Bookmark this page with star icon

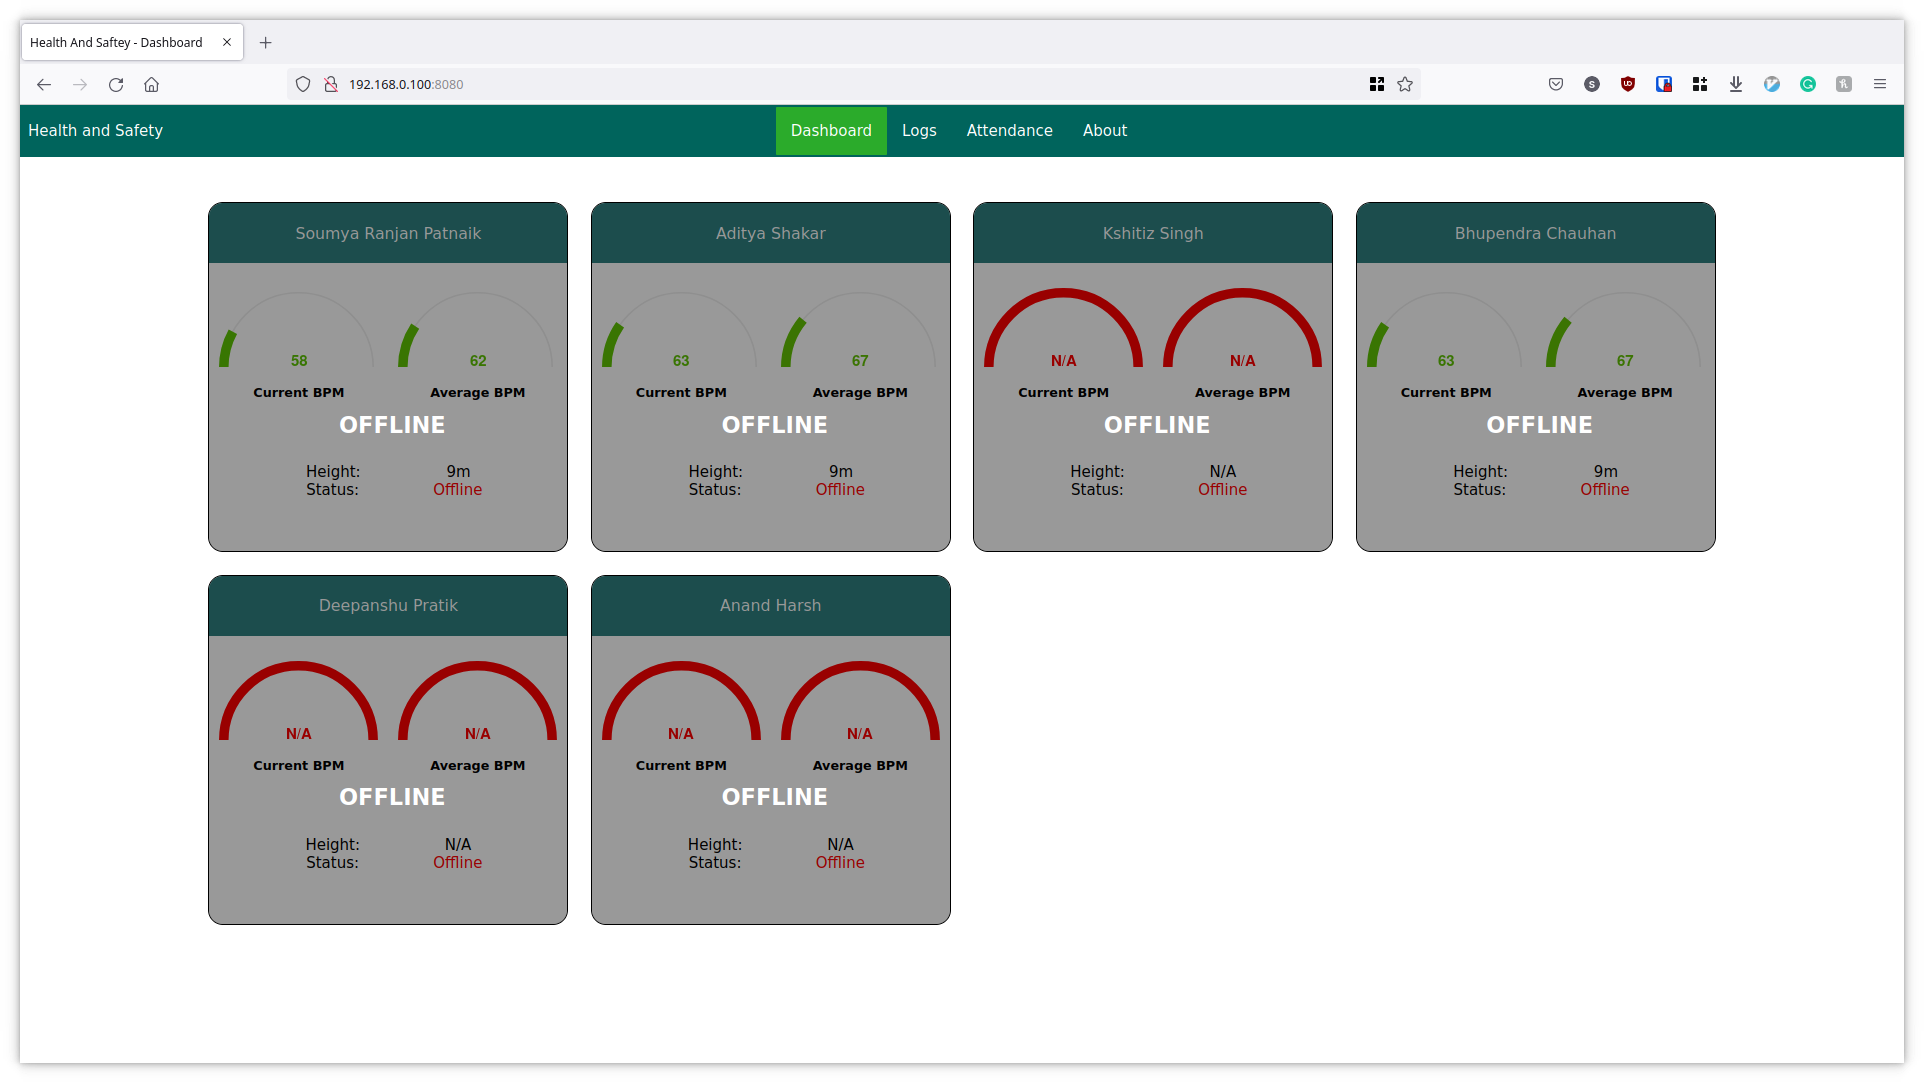tap(1405, 84)
